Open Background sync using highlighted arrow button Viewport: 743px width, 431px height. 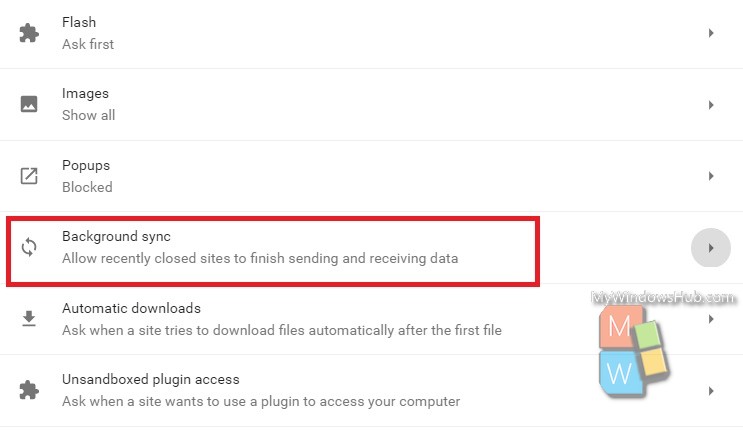[x=710, y=248]
